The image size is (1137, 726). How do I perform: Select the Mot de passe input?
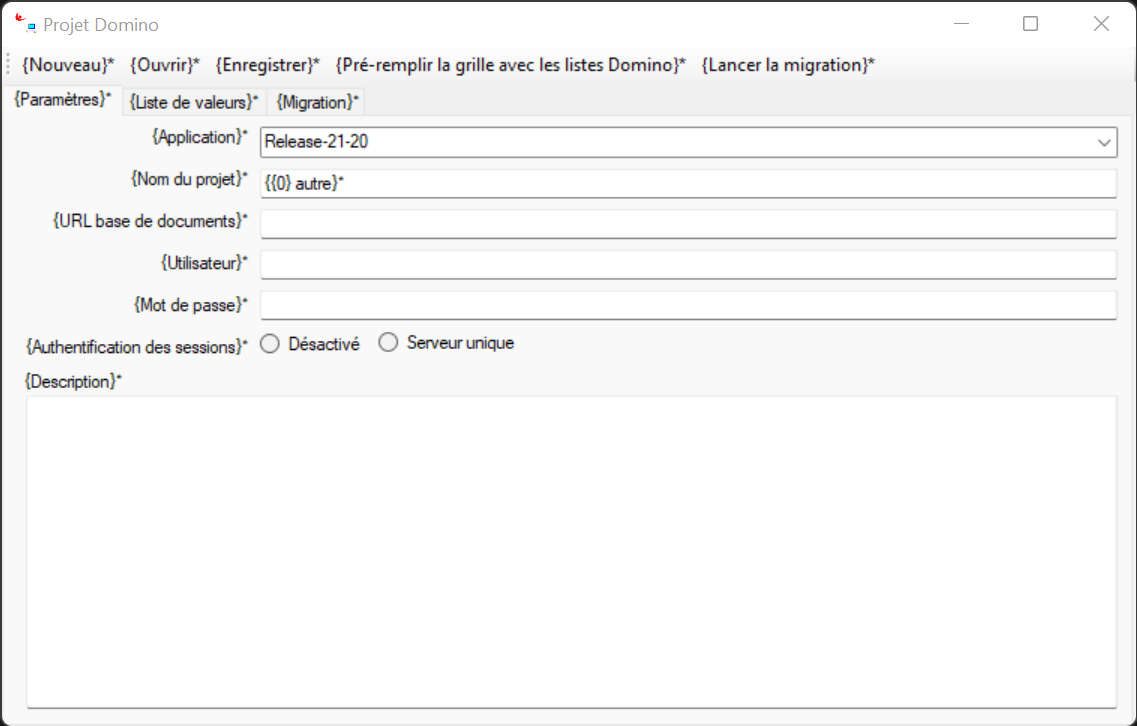[x=688, y=305]
